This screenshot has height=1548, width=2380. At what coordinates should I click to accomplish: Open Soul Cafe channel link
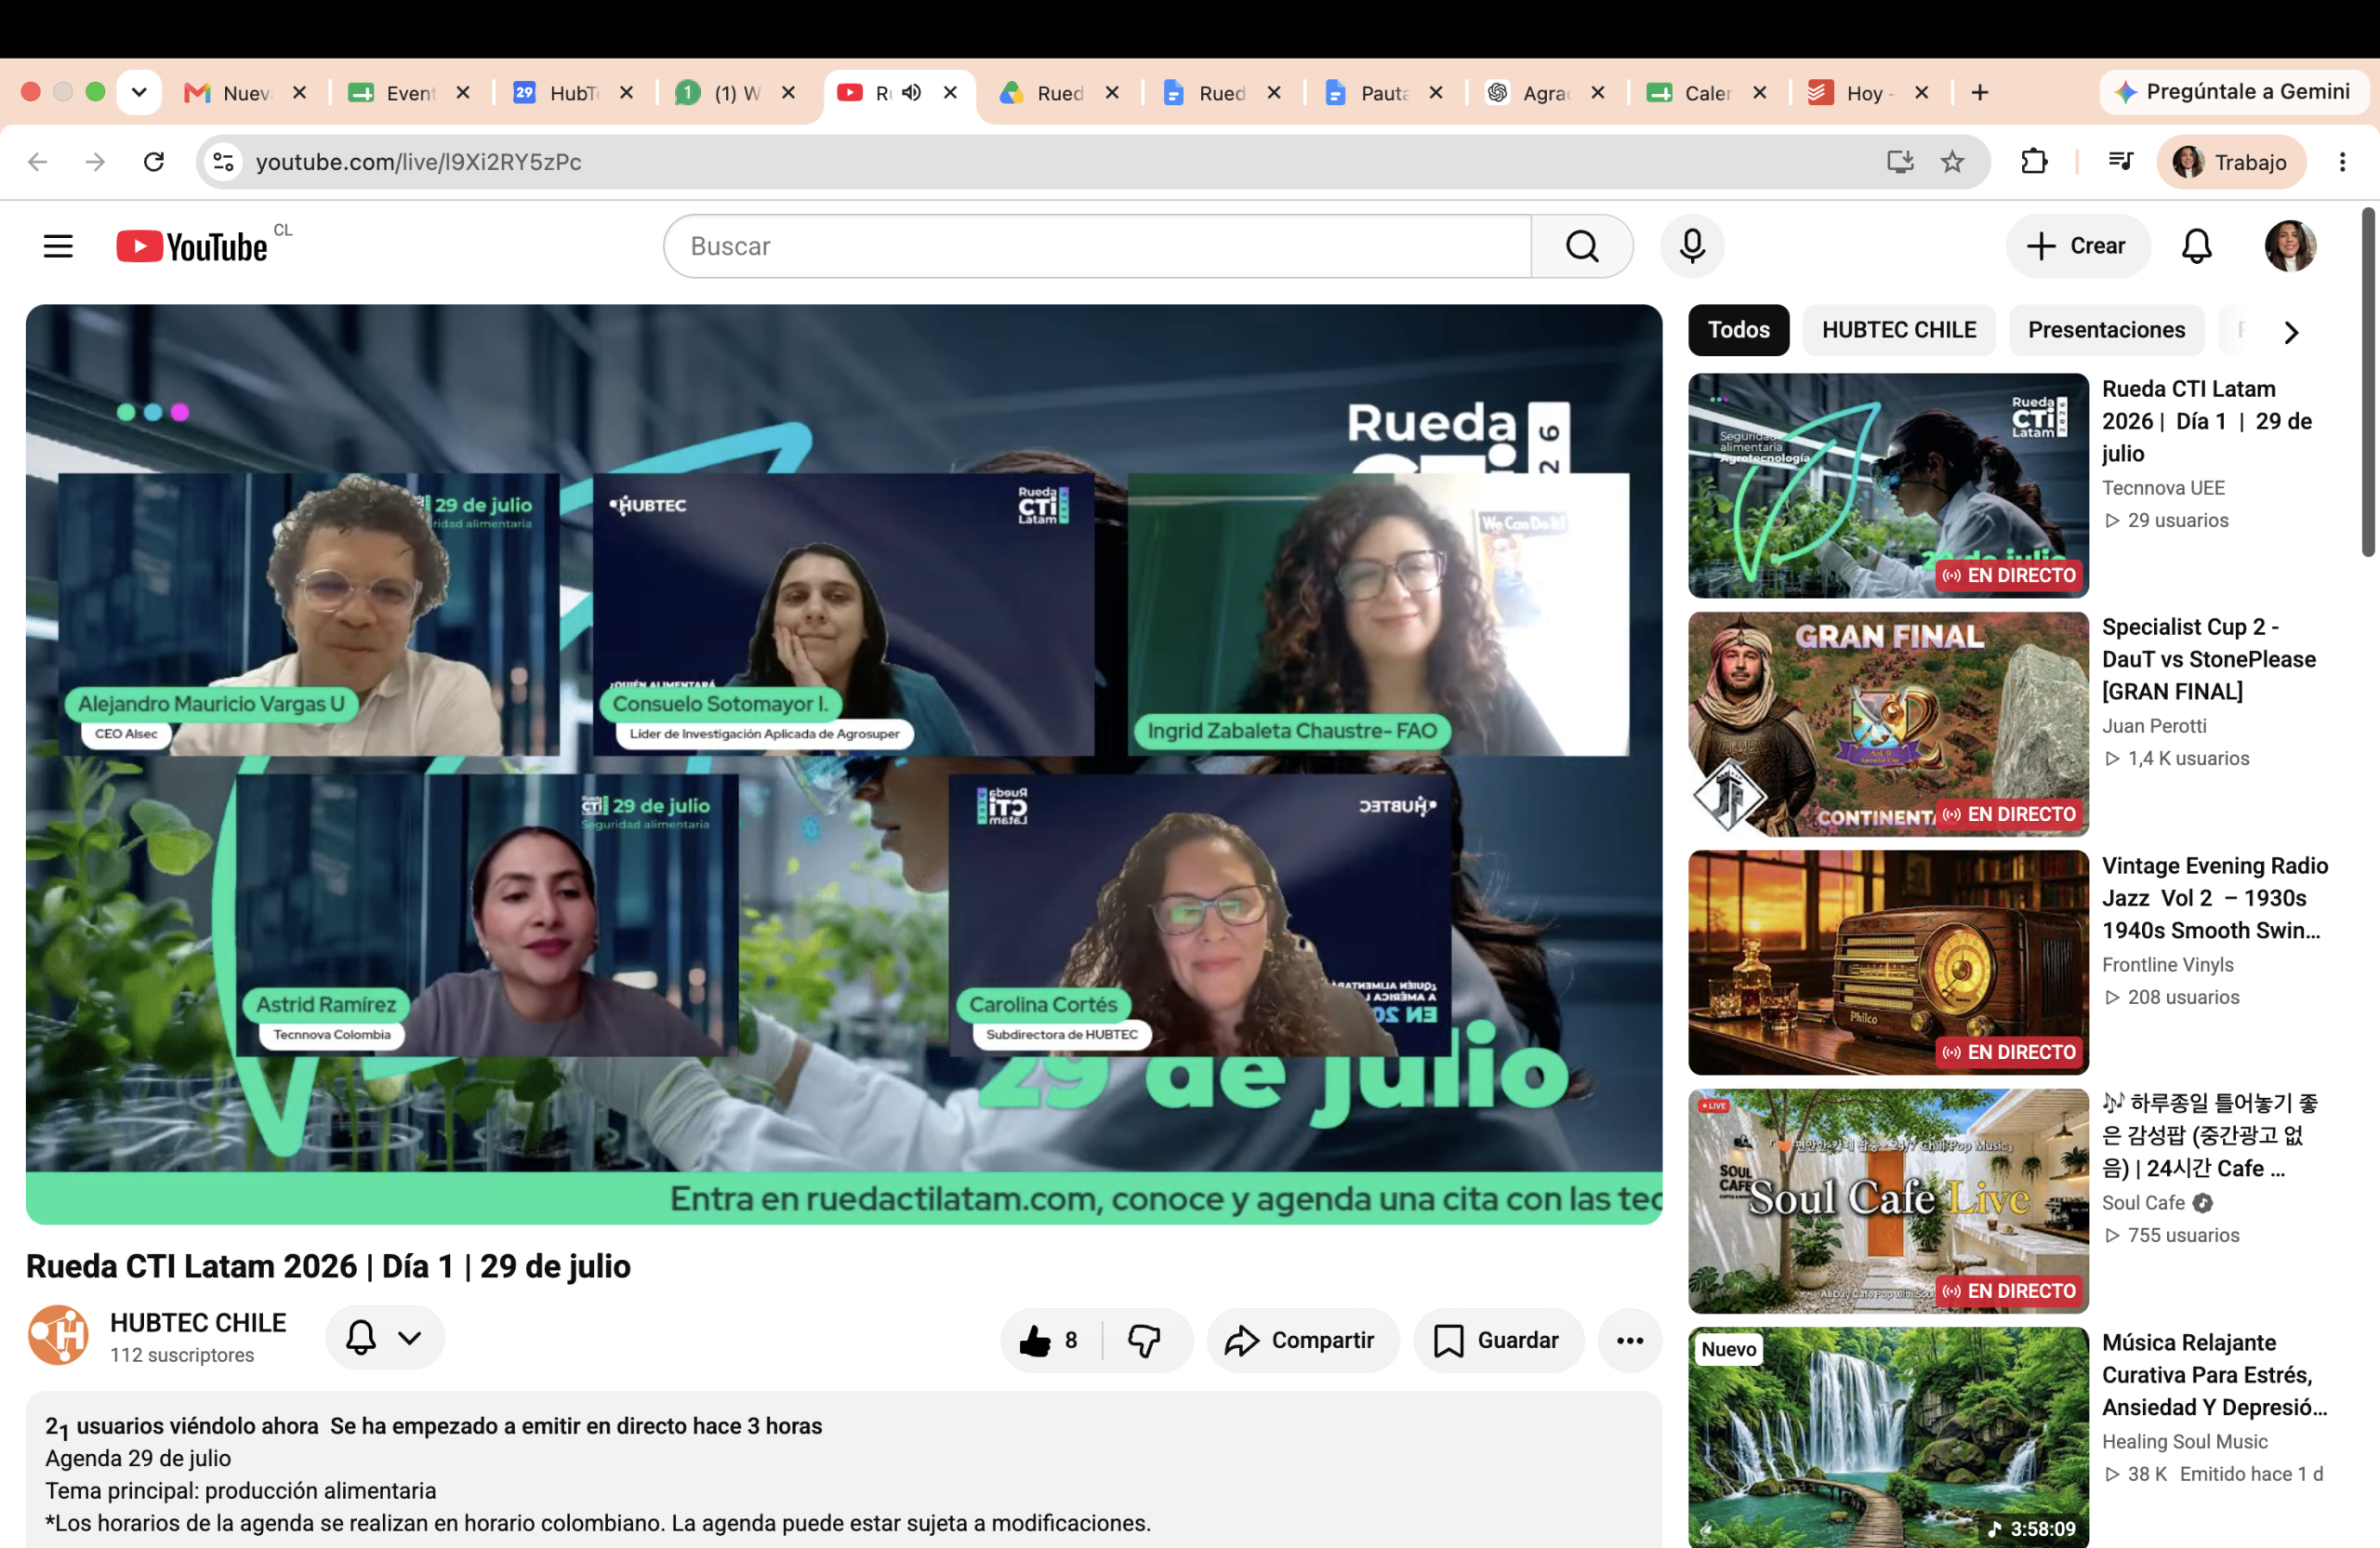point(2143,1203)
